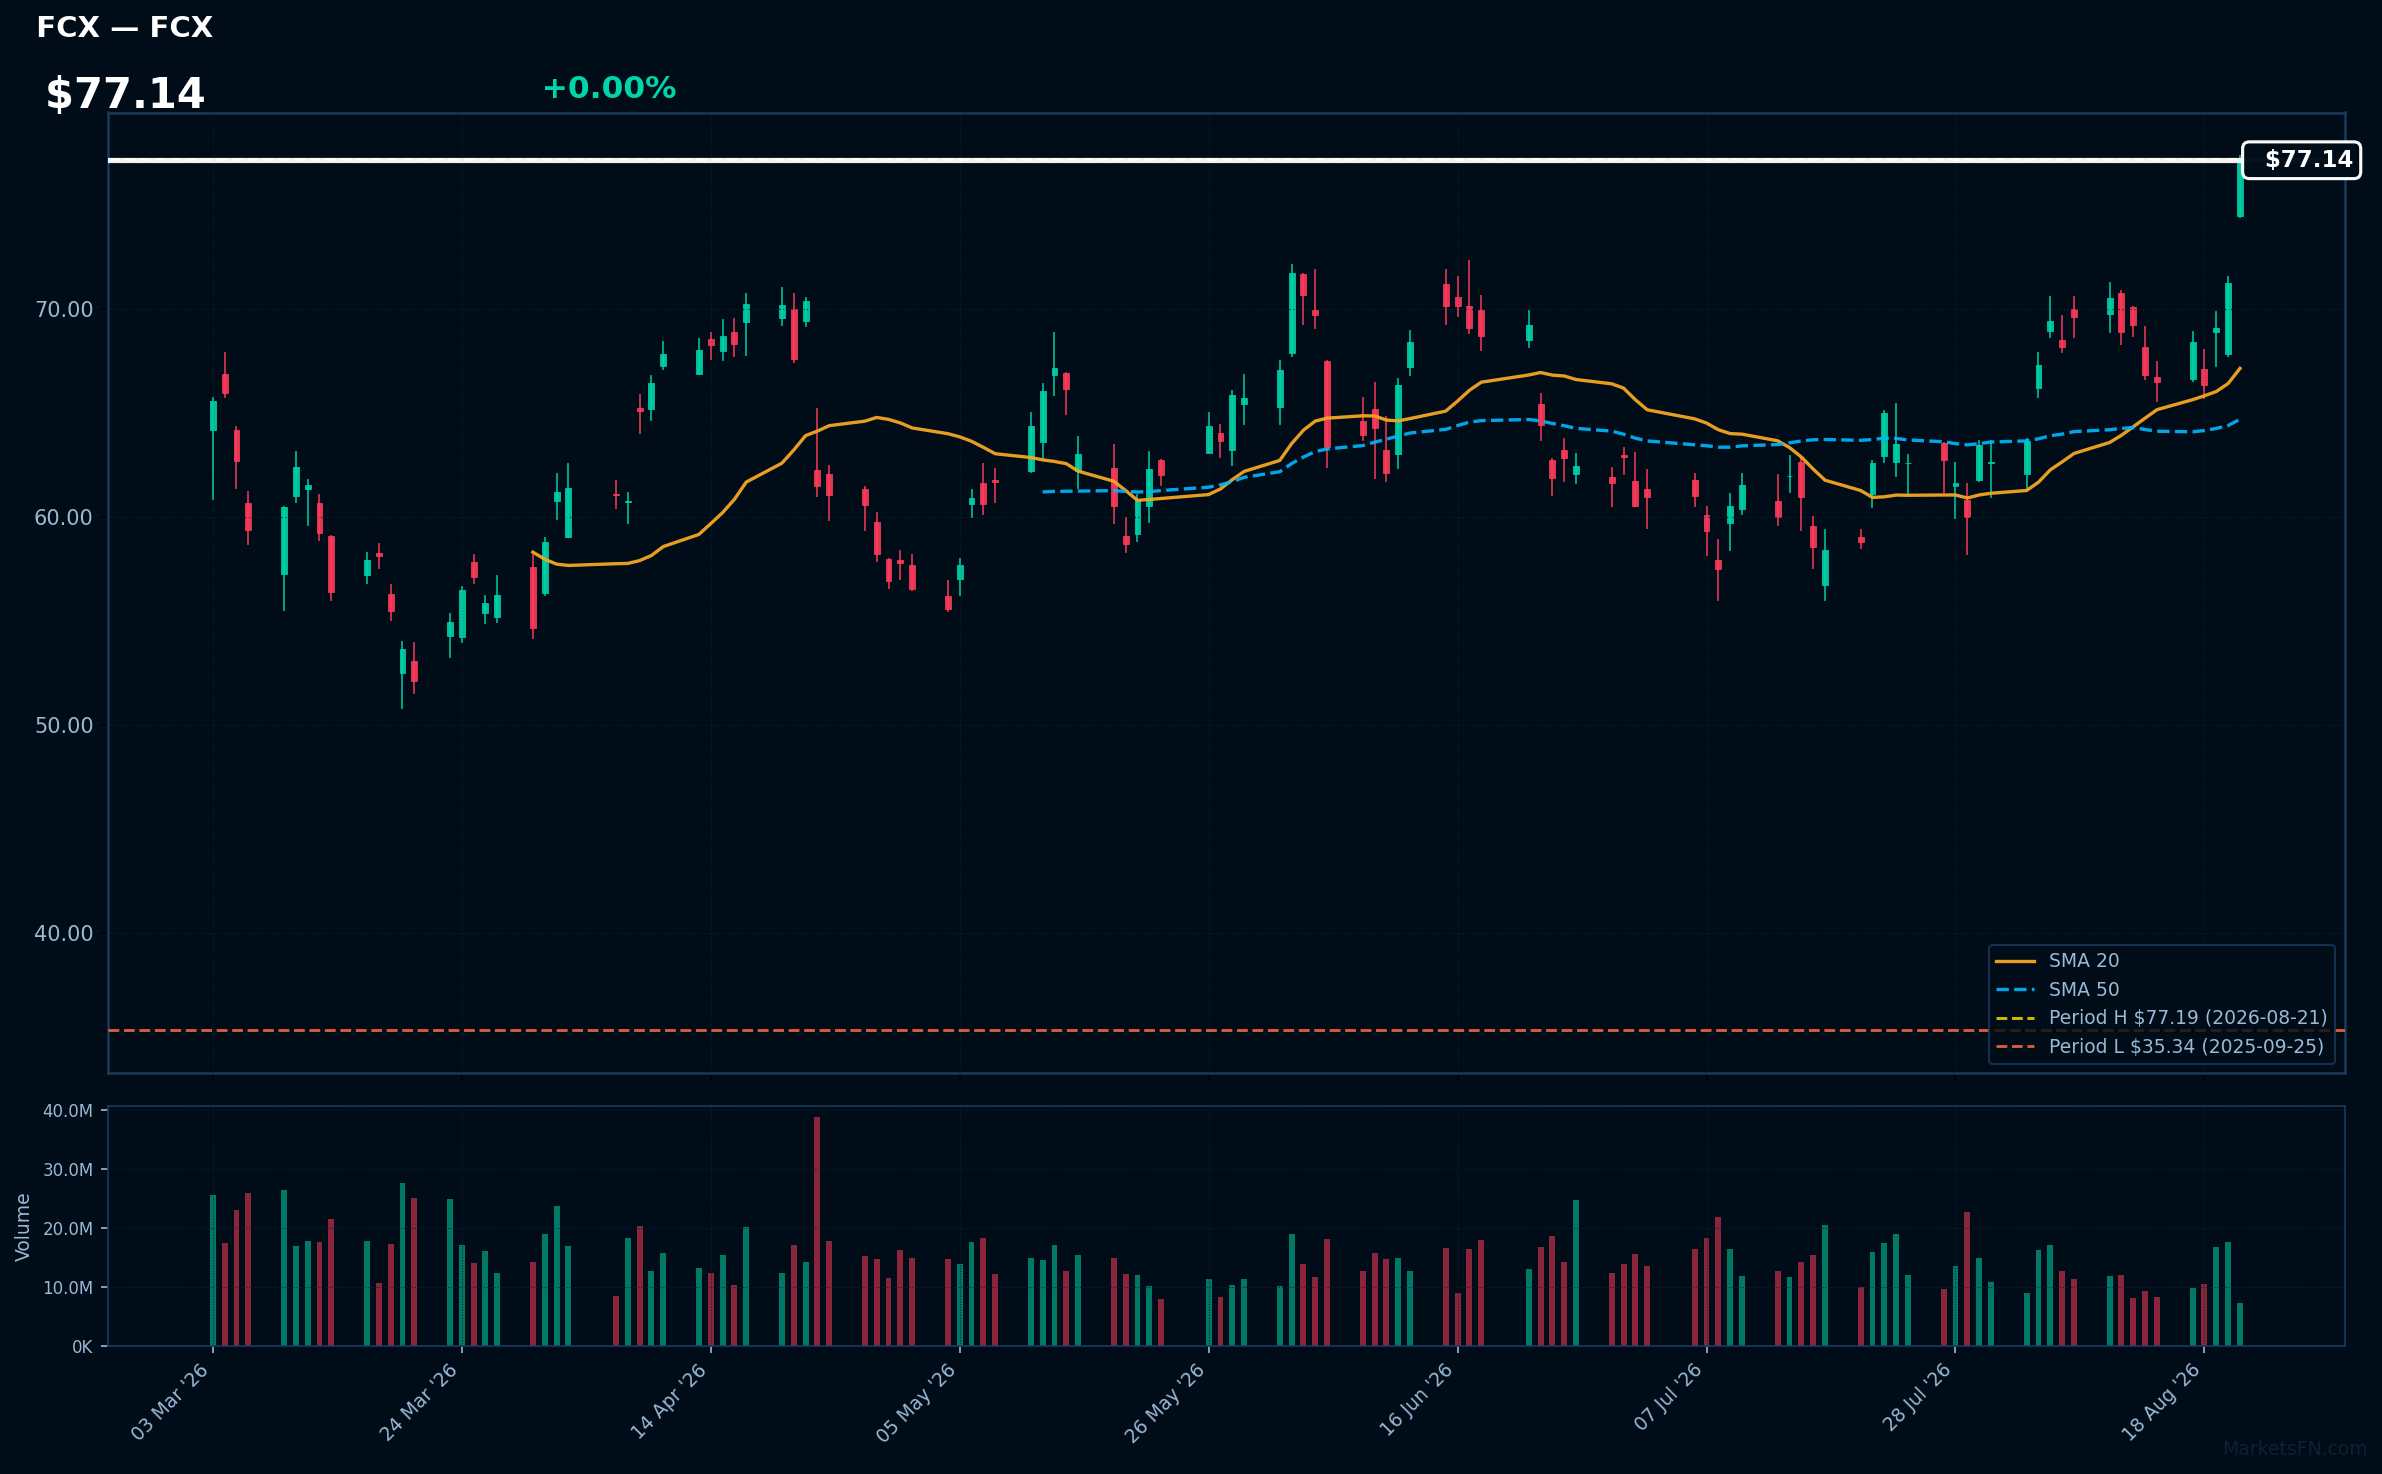Click the 10.0M volume axis label

tap(68, 1288)
